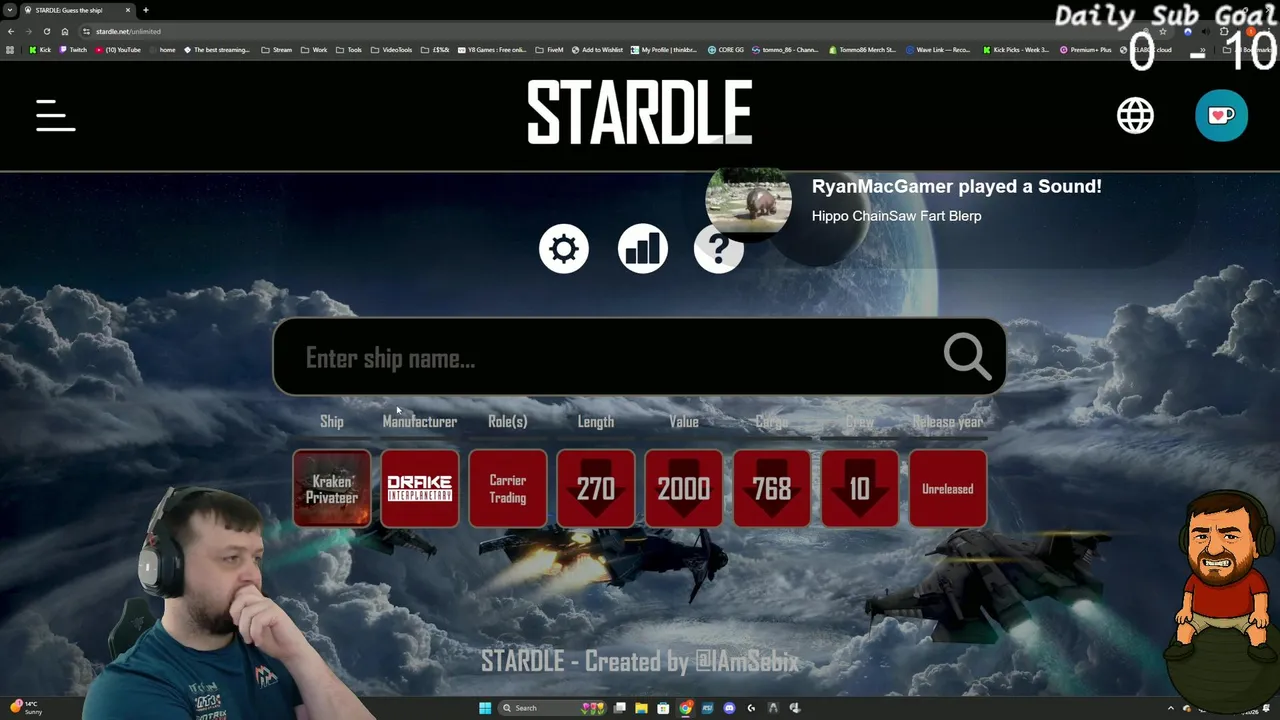Click the Chrome icon in the taskbar
The height and width of the screenshot is (720, 1280).
pos(685,708)
